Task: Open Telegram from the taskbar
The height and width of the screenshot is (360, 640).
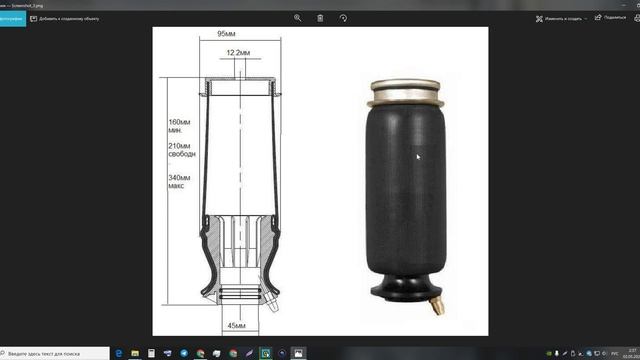Action: click(x=184, y=353)
